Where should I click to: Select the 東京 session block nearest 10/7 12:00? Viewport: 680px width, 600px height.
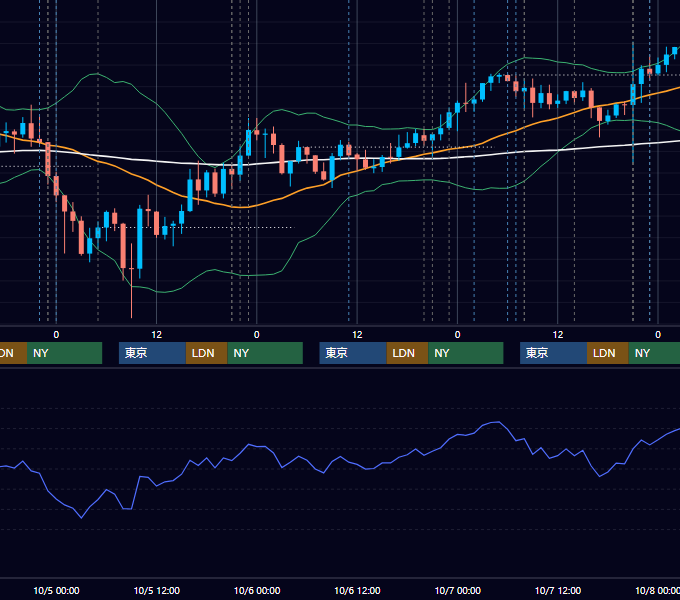coord(553,353)
